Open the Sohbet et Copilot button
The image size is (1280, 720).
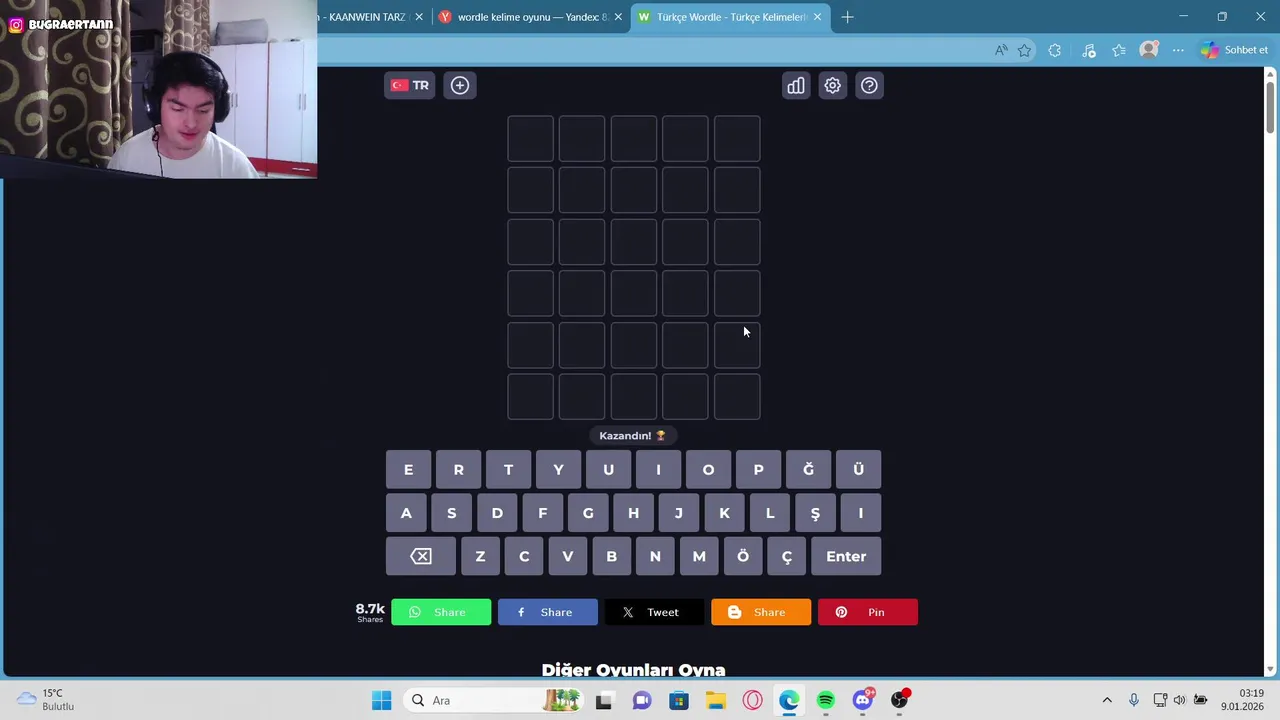[1235, 50]
